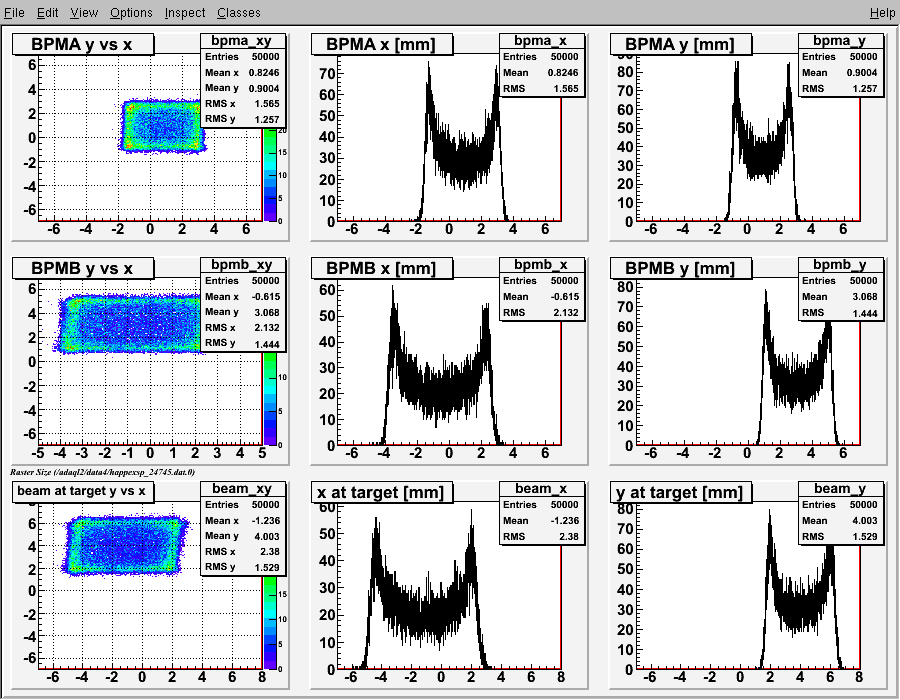Click the beam at target color palette
This screenshot has height=700, width=900.
269,623
